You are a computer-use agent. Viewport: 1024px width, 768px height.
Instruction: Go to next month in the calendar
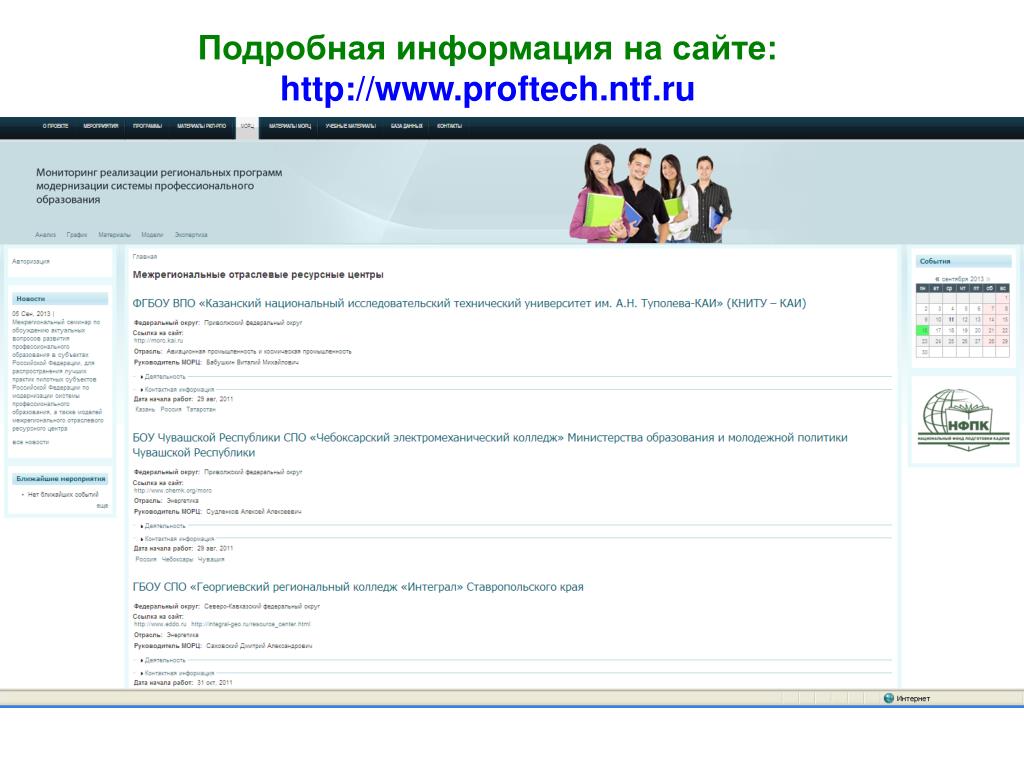click(987, 279)
